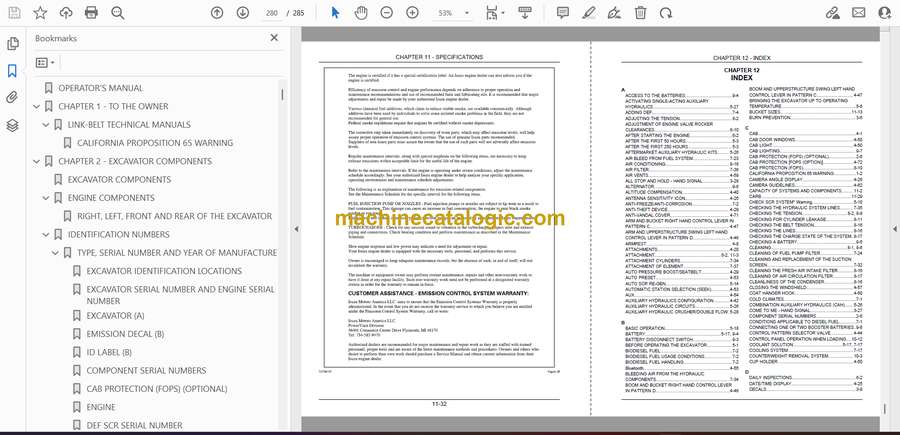
Task: Share a link to this file
Action: tap(832, 13)
